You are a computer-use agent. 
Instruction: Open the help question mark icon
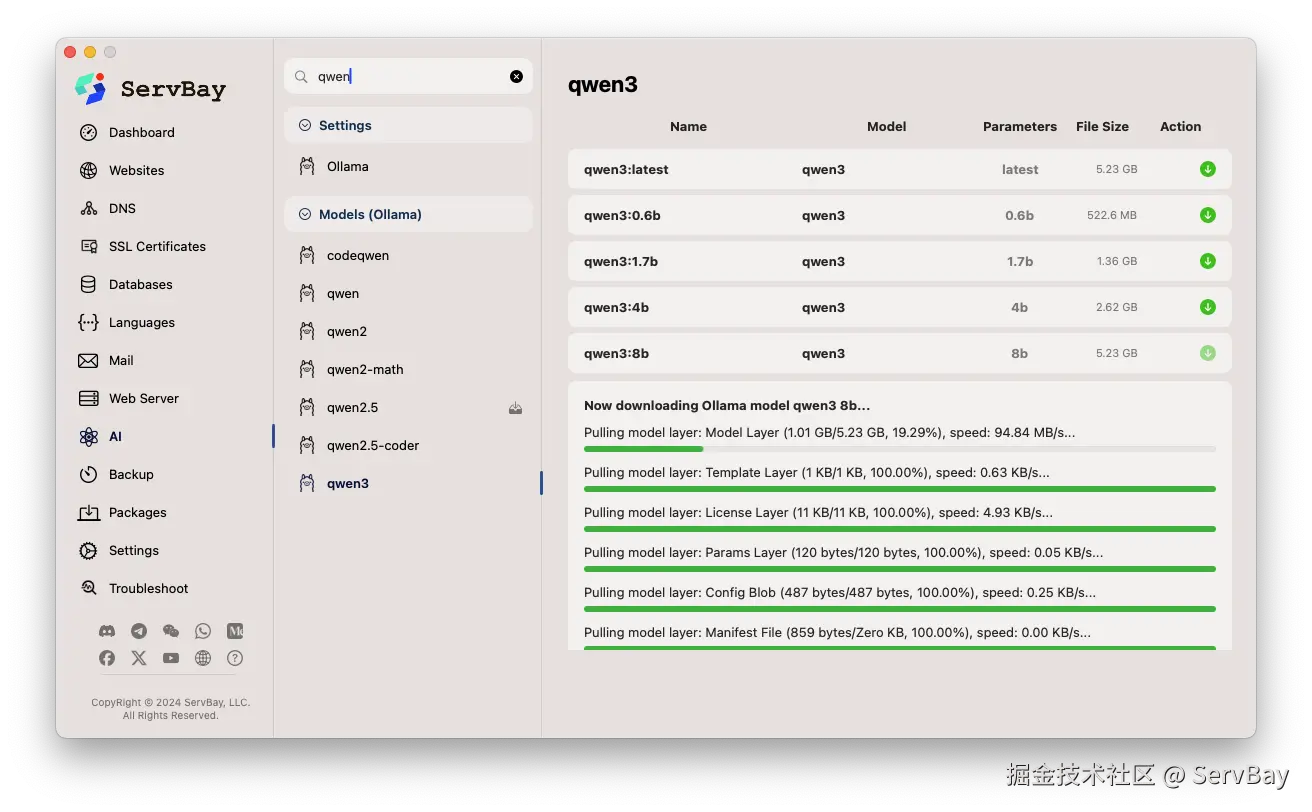[x=235, y=658]
